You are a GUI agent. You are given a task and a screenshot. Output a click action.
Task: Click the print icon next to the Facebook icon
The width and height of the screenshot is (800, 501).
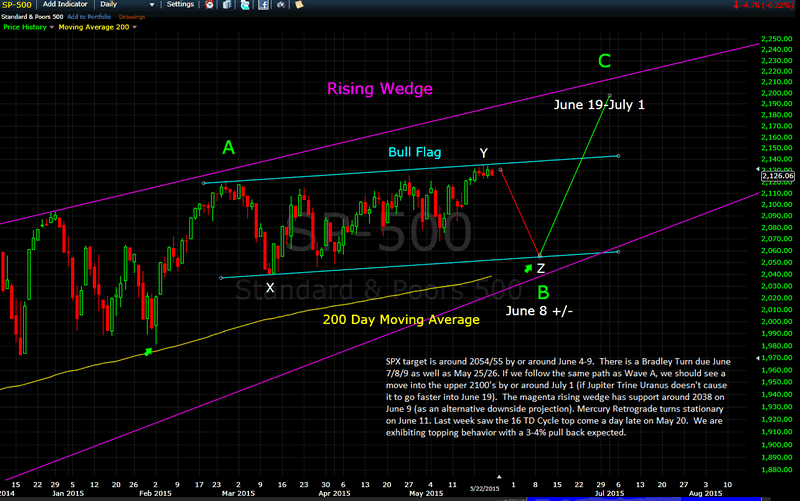click(x=281, y=5)
